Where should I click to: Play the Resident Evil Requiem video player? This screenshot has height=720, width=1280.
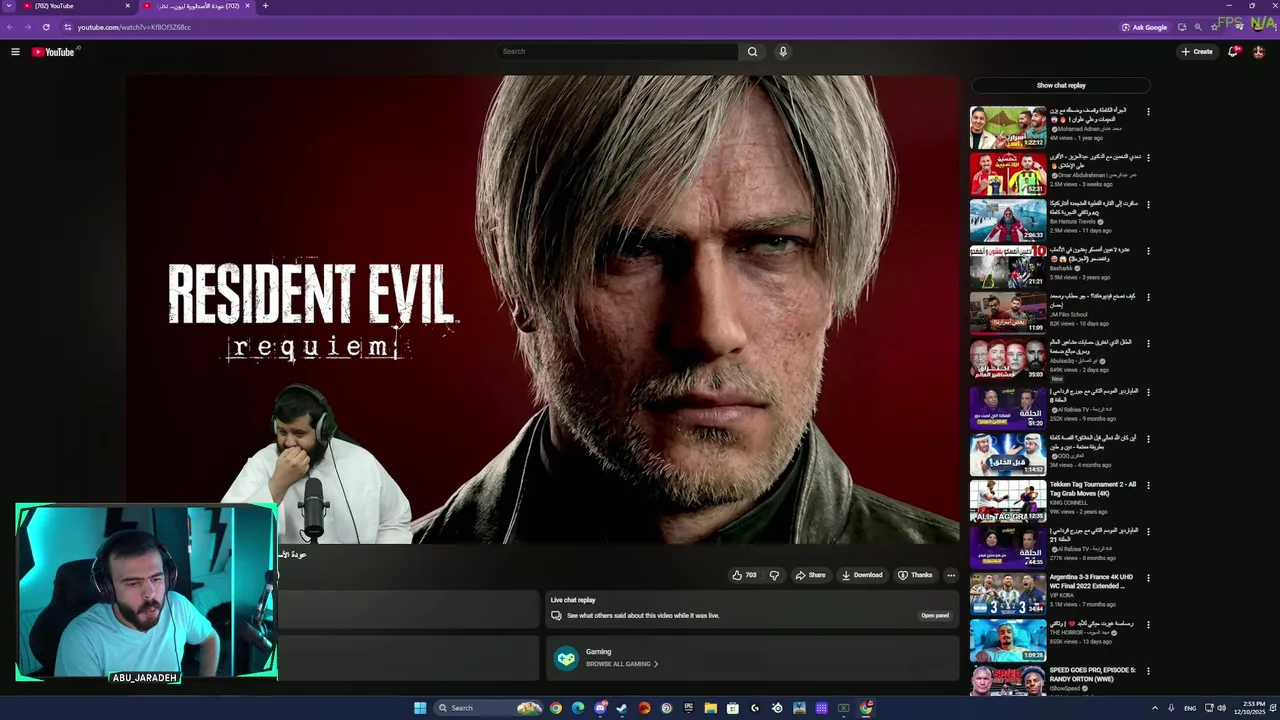(x=543, y=310)
